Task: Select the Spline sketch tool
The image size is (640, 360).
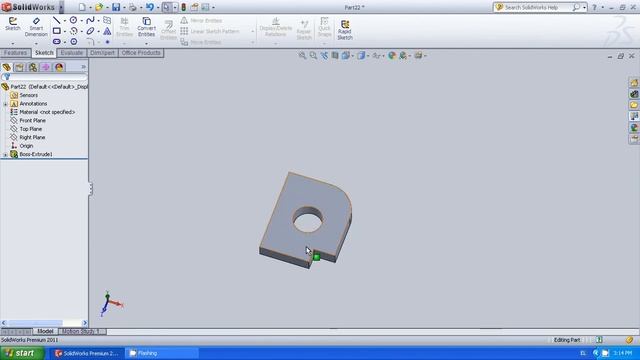Action: 90,20
